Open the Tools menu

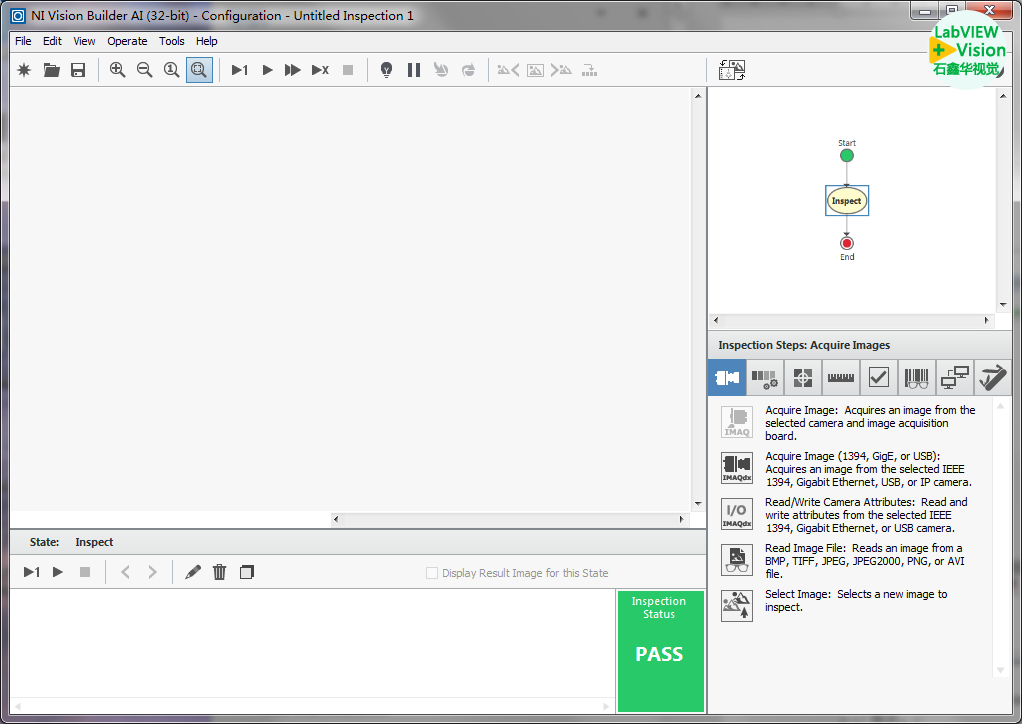(x=172, y=41)
